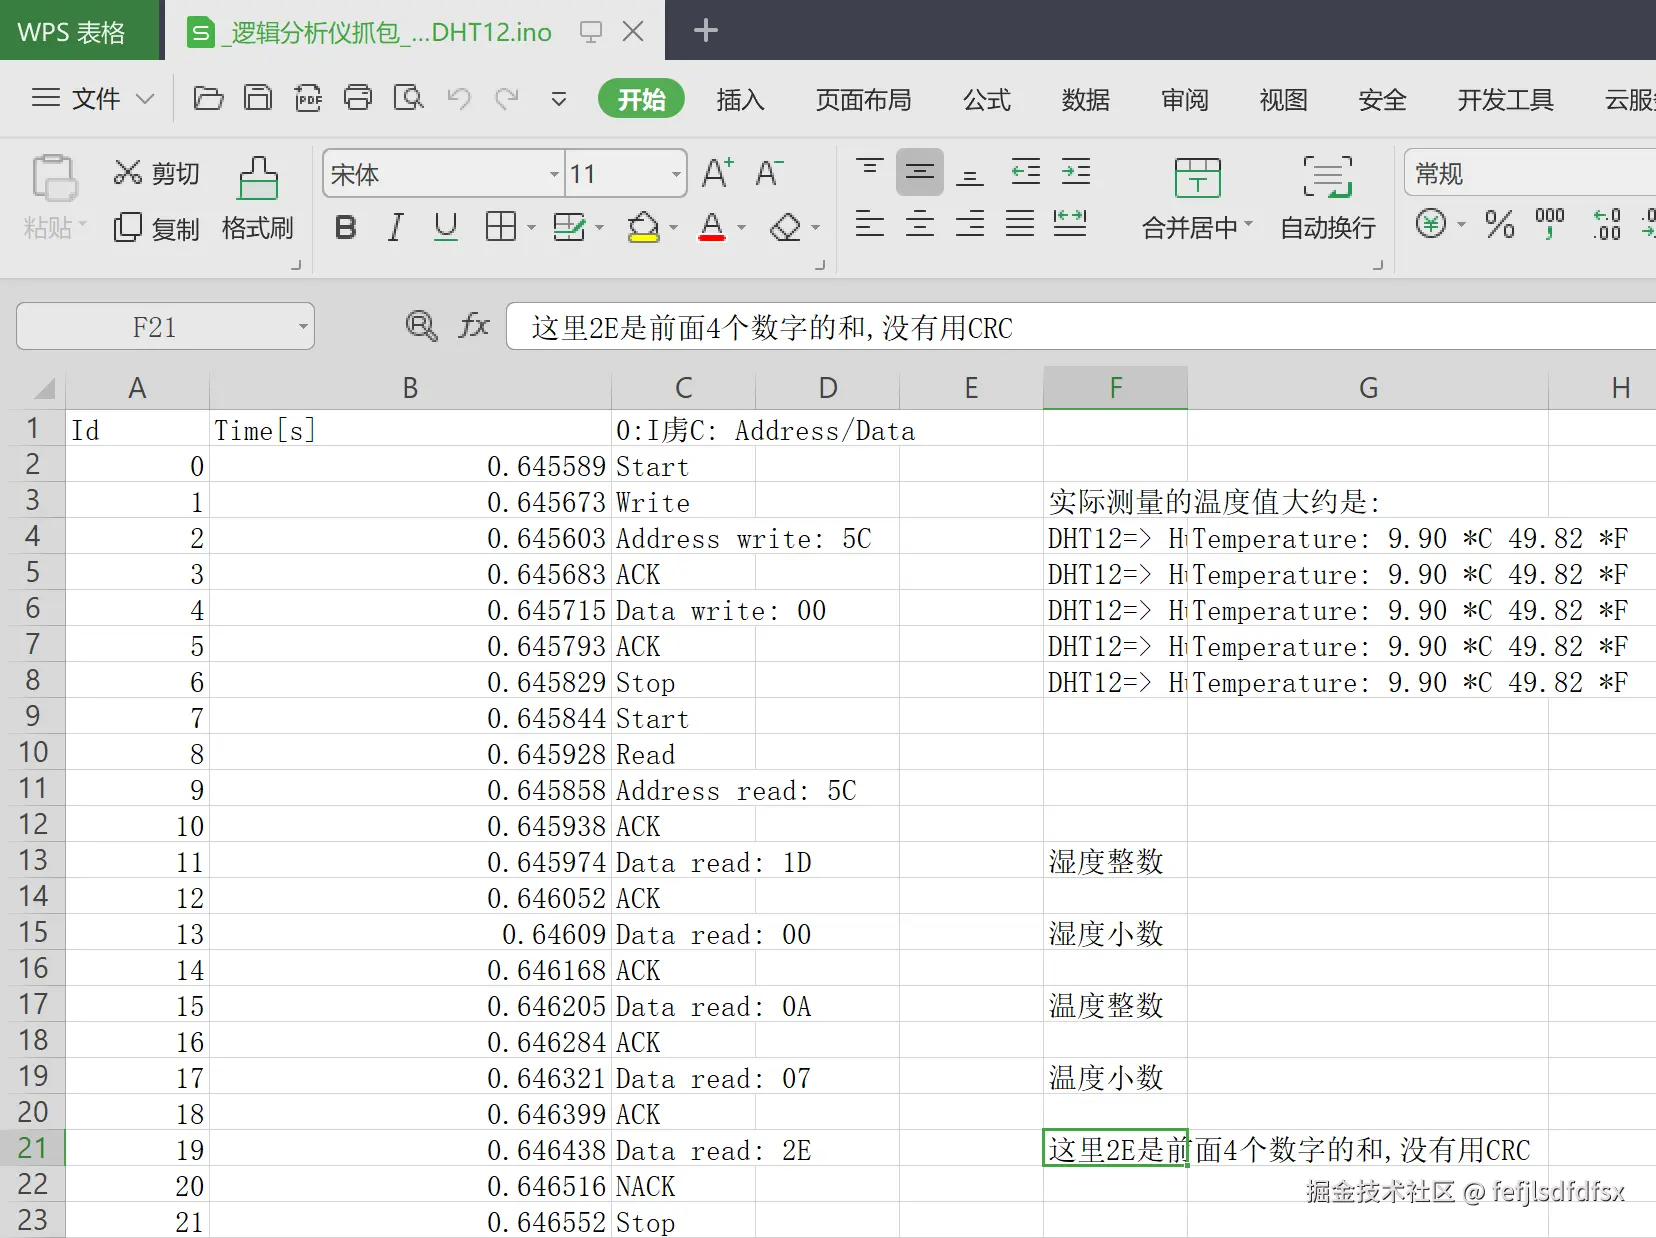Open the font size dropdown
This screenshot has width=1656, height=1238.
pos(676,174)
